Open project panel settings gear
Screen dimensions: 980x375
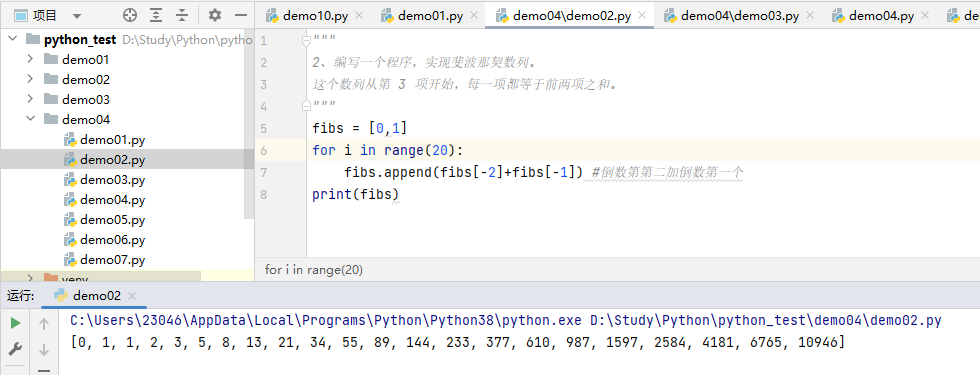214,15
